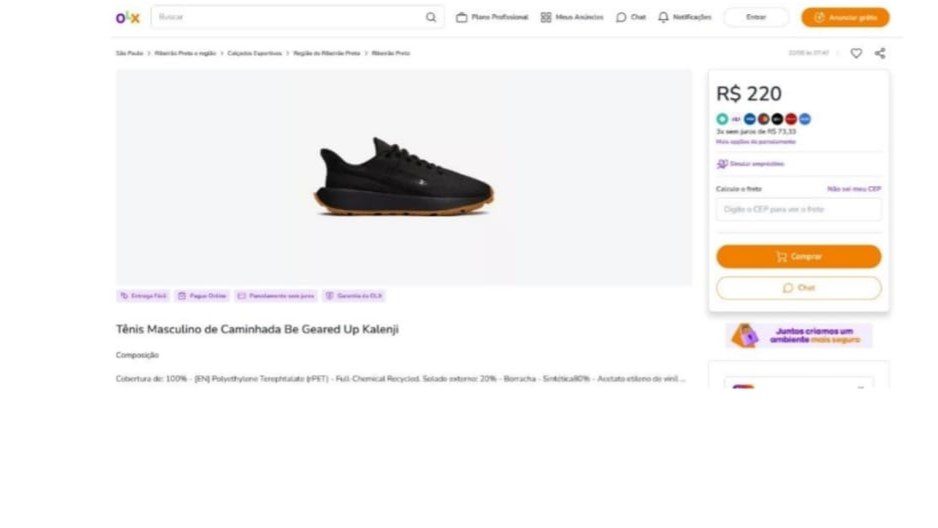Click the Pague Online badge
Viewport: 938px width, 528px height.
(x=202, y=296)
